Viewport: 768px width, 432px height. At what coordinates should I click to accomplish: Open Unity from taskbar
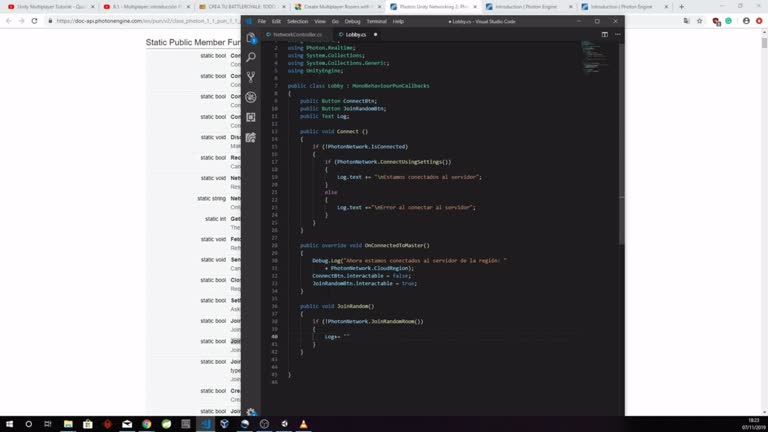(x=284, y=424)
